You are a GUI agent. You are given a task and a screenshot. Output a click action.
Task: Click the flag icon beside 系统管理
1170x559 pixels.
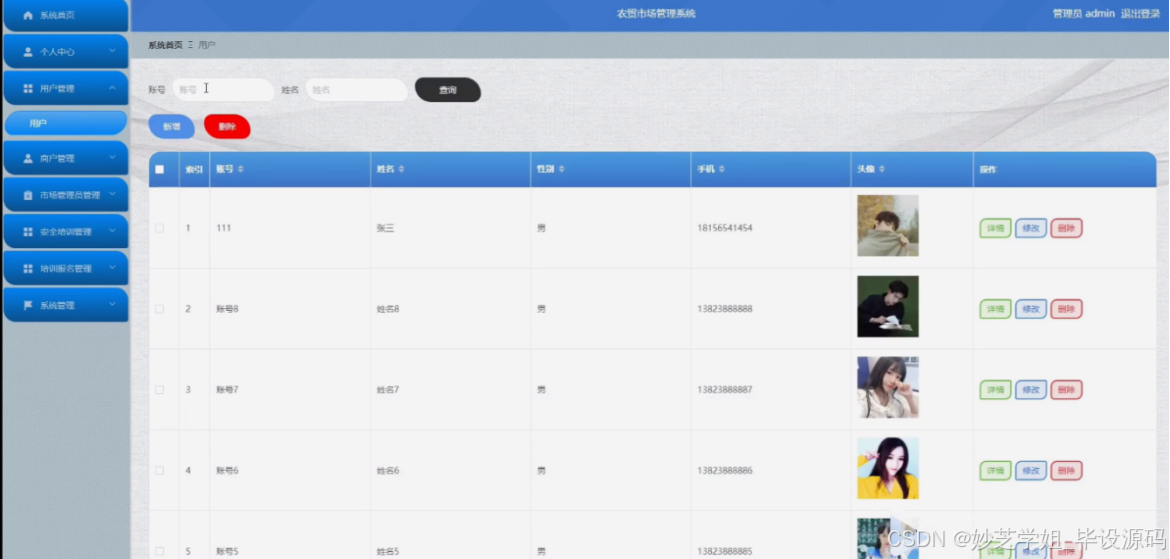[x=28, y=305]
